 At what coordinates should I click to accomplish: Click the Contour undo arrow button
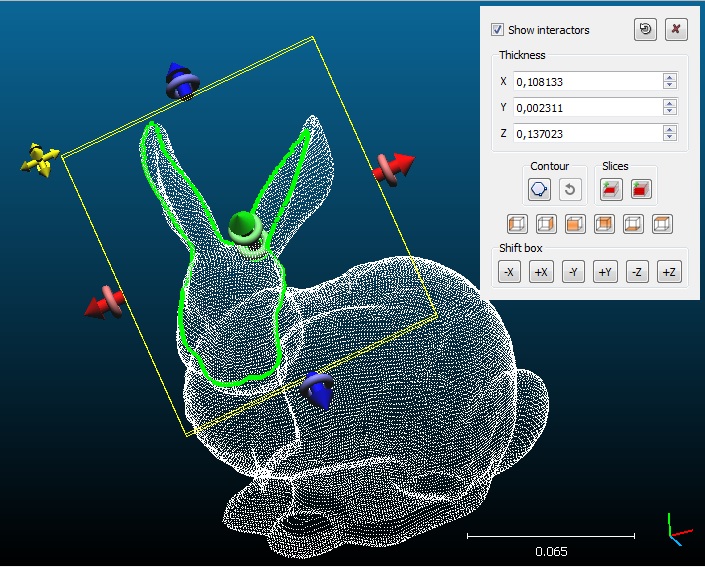click(570, 189)
